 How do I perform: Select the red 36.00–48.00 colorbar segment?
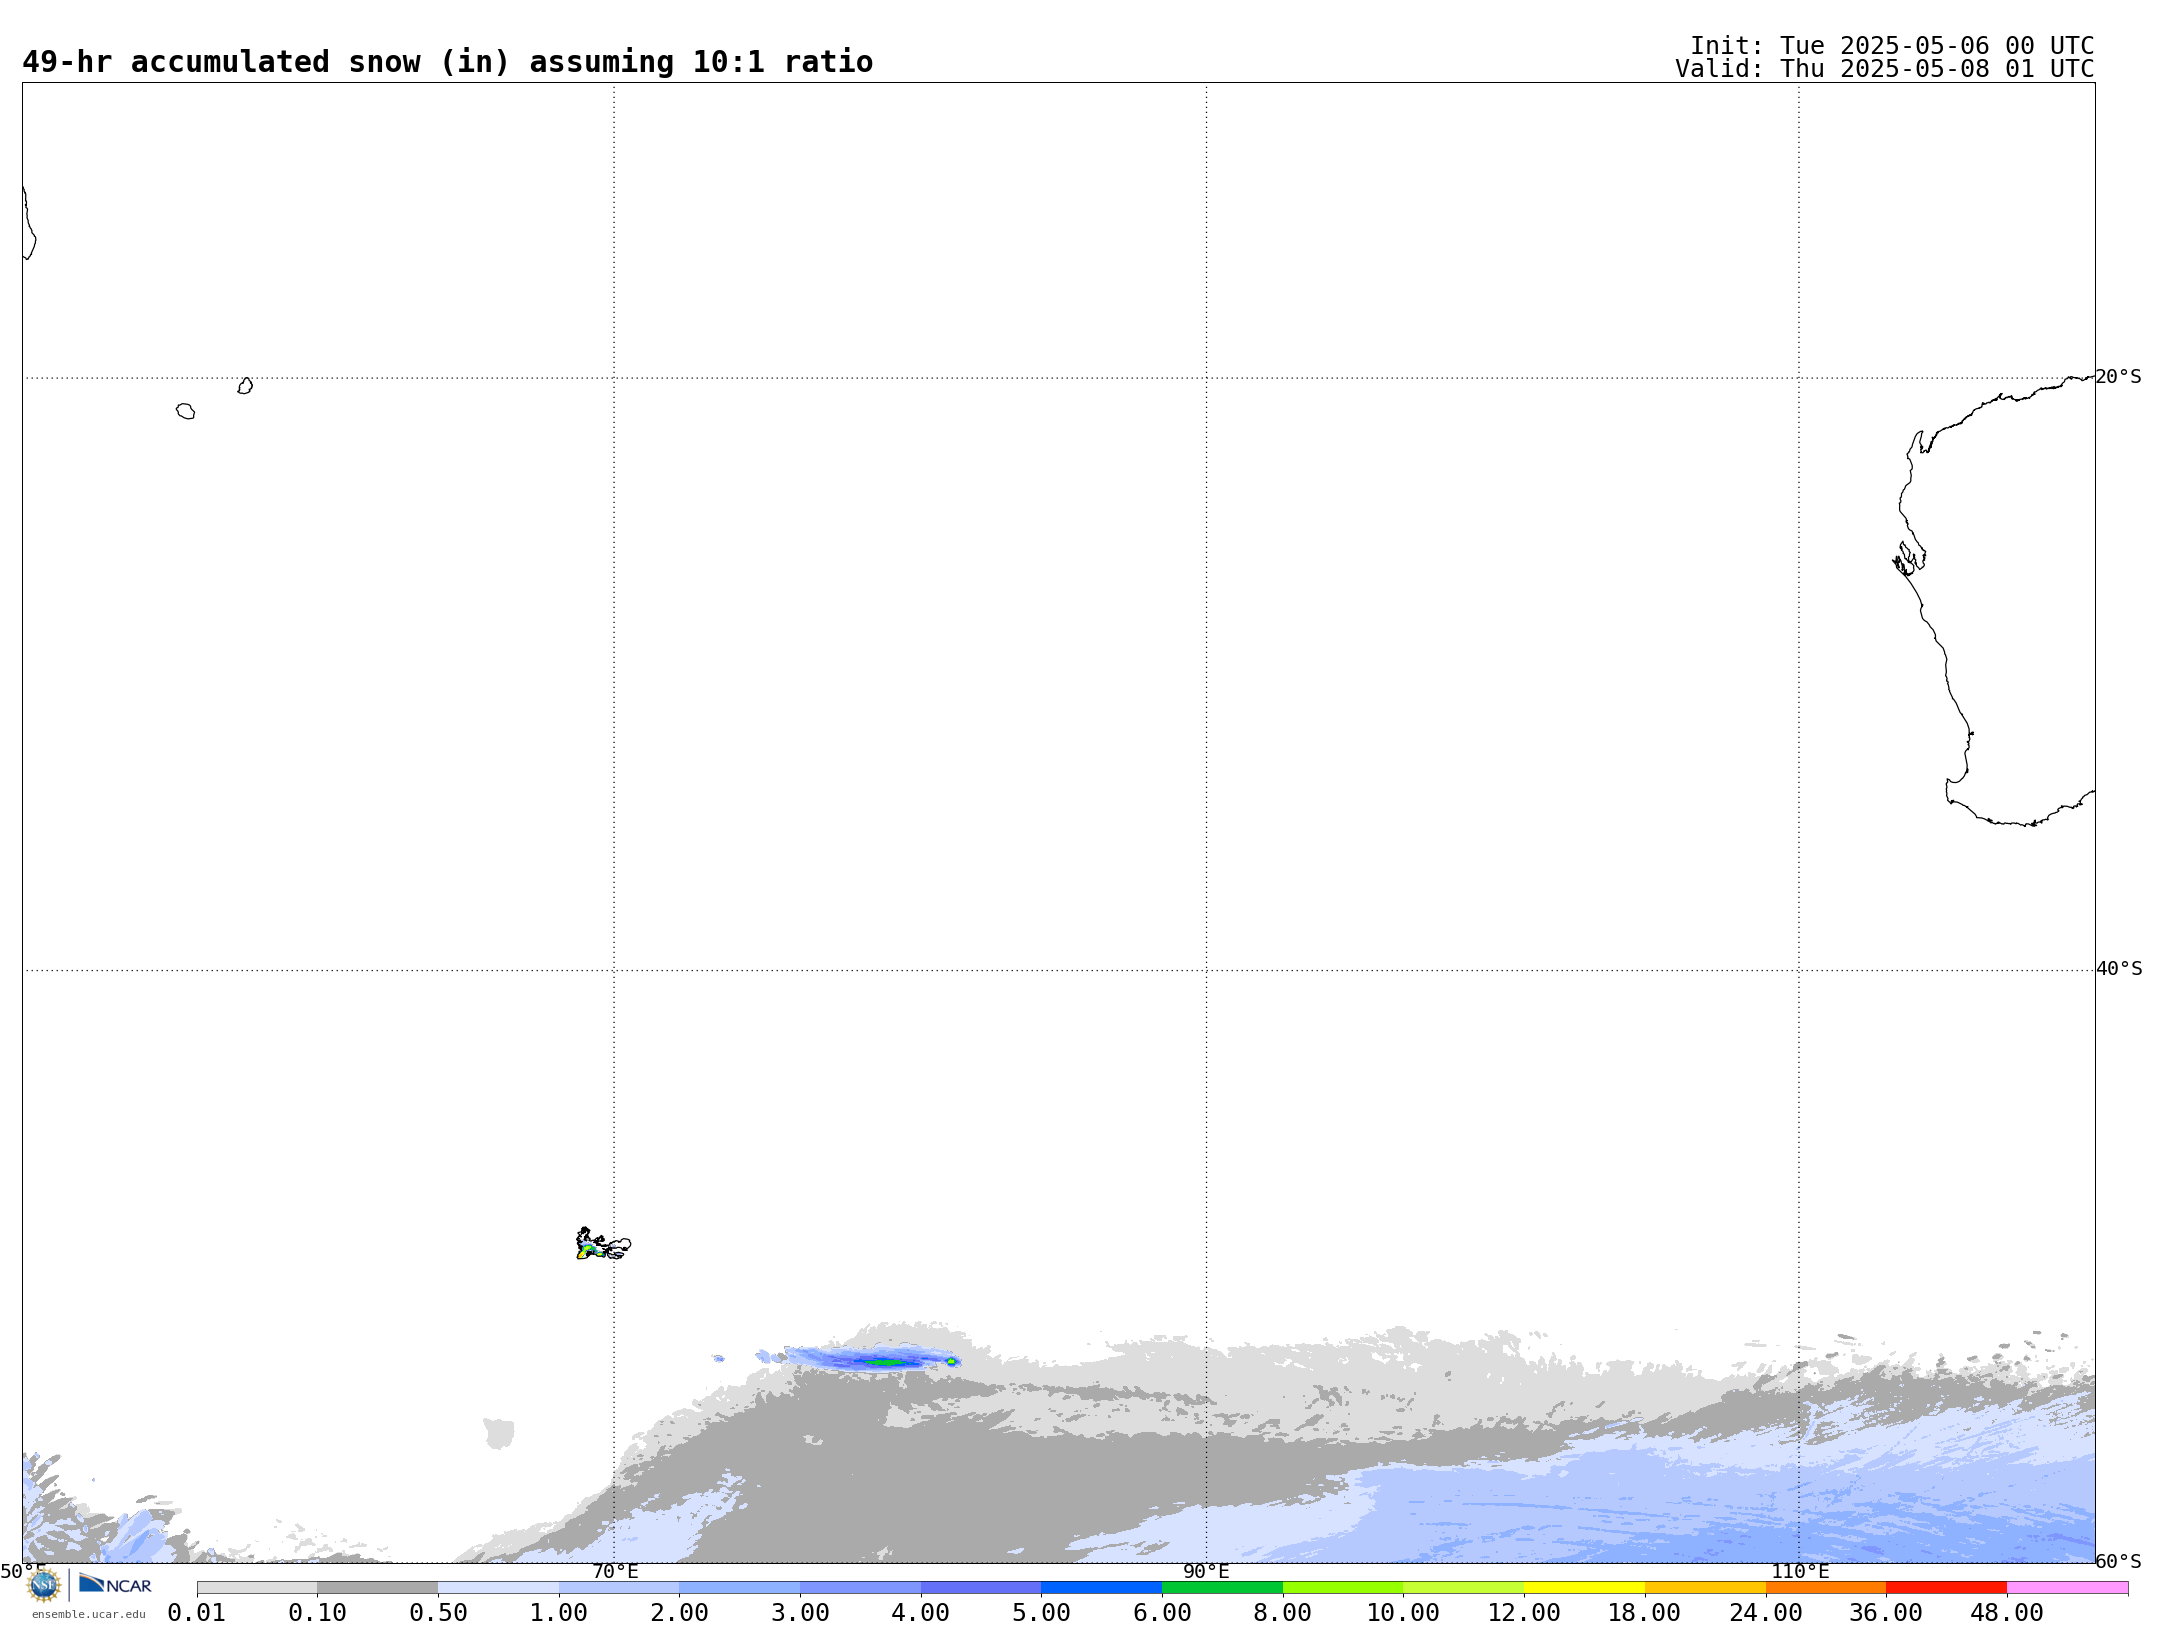pyautogui.click(x=1946, y=1588)
